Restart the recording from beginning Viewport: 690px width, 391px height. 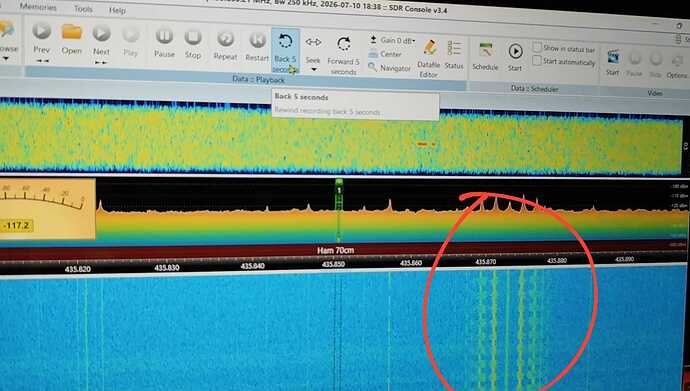click(257, 40)
